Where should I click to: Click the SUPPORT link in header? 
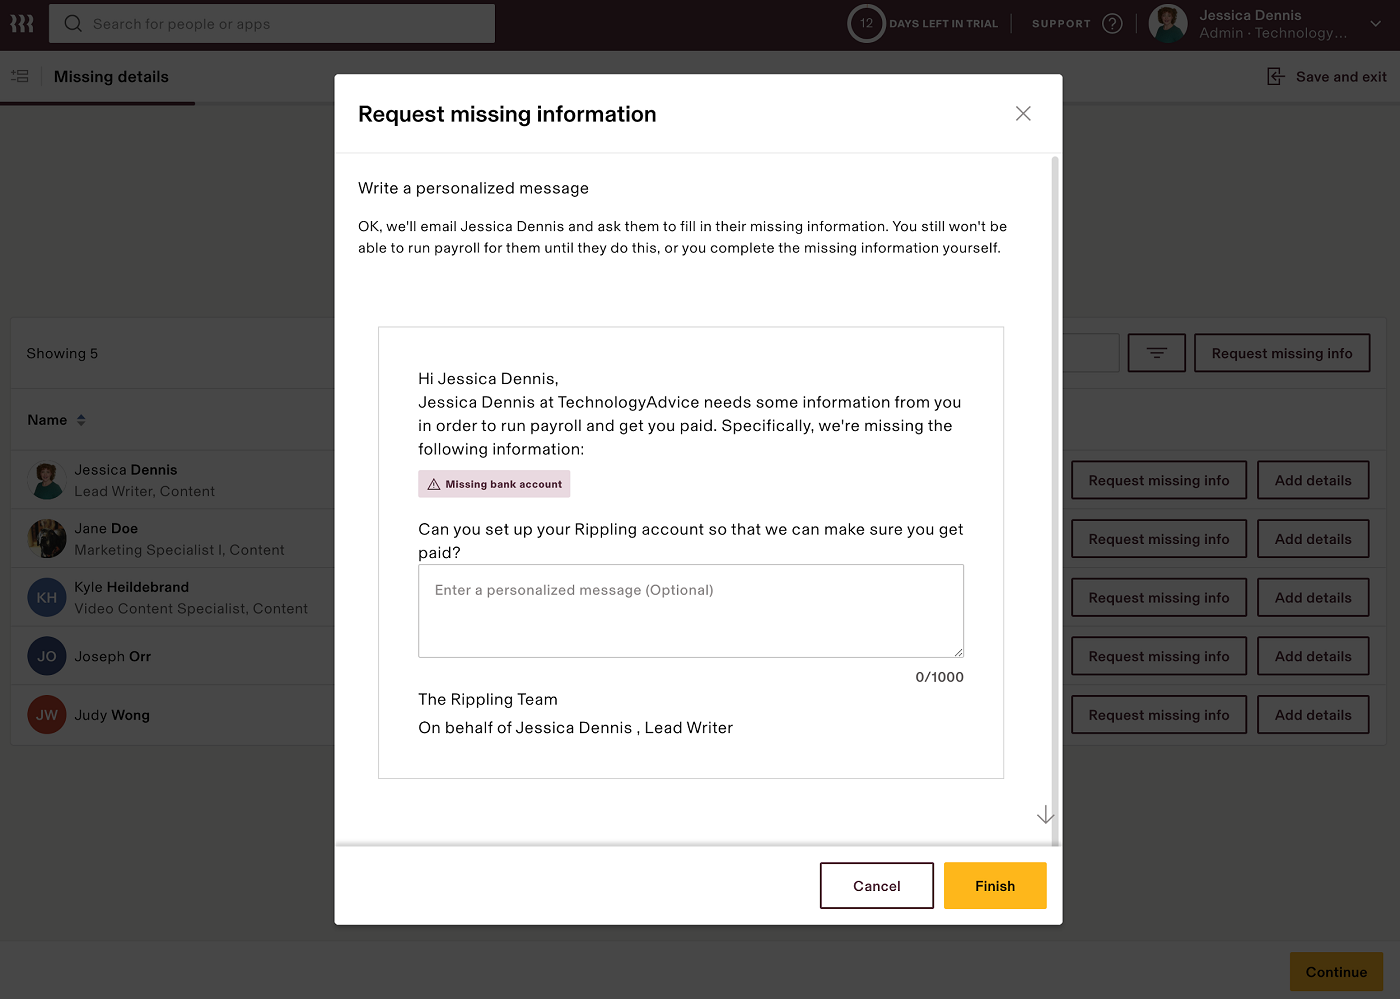tap(1061, 24)
